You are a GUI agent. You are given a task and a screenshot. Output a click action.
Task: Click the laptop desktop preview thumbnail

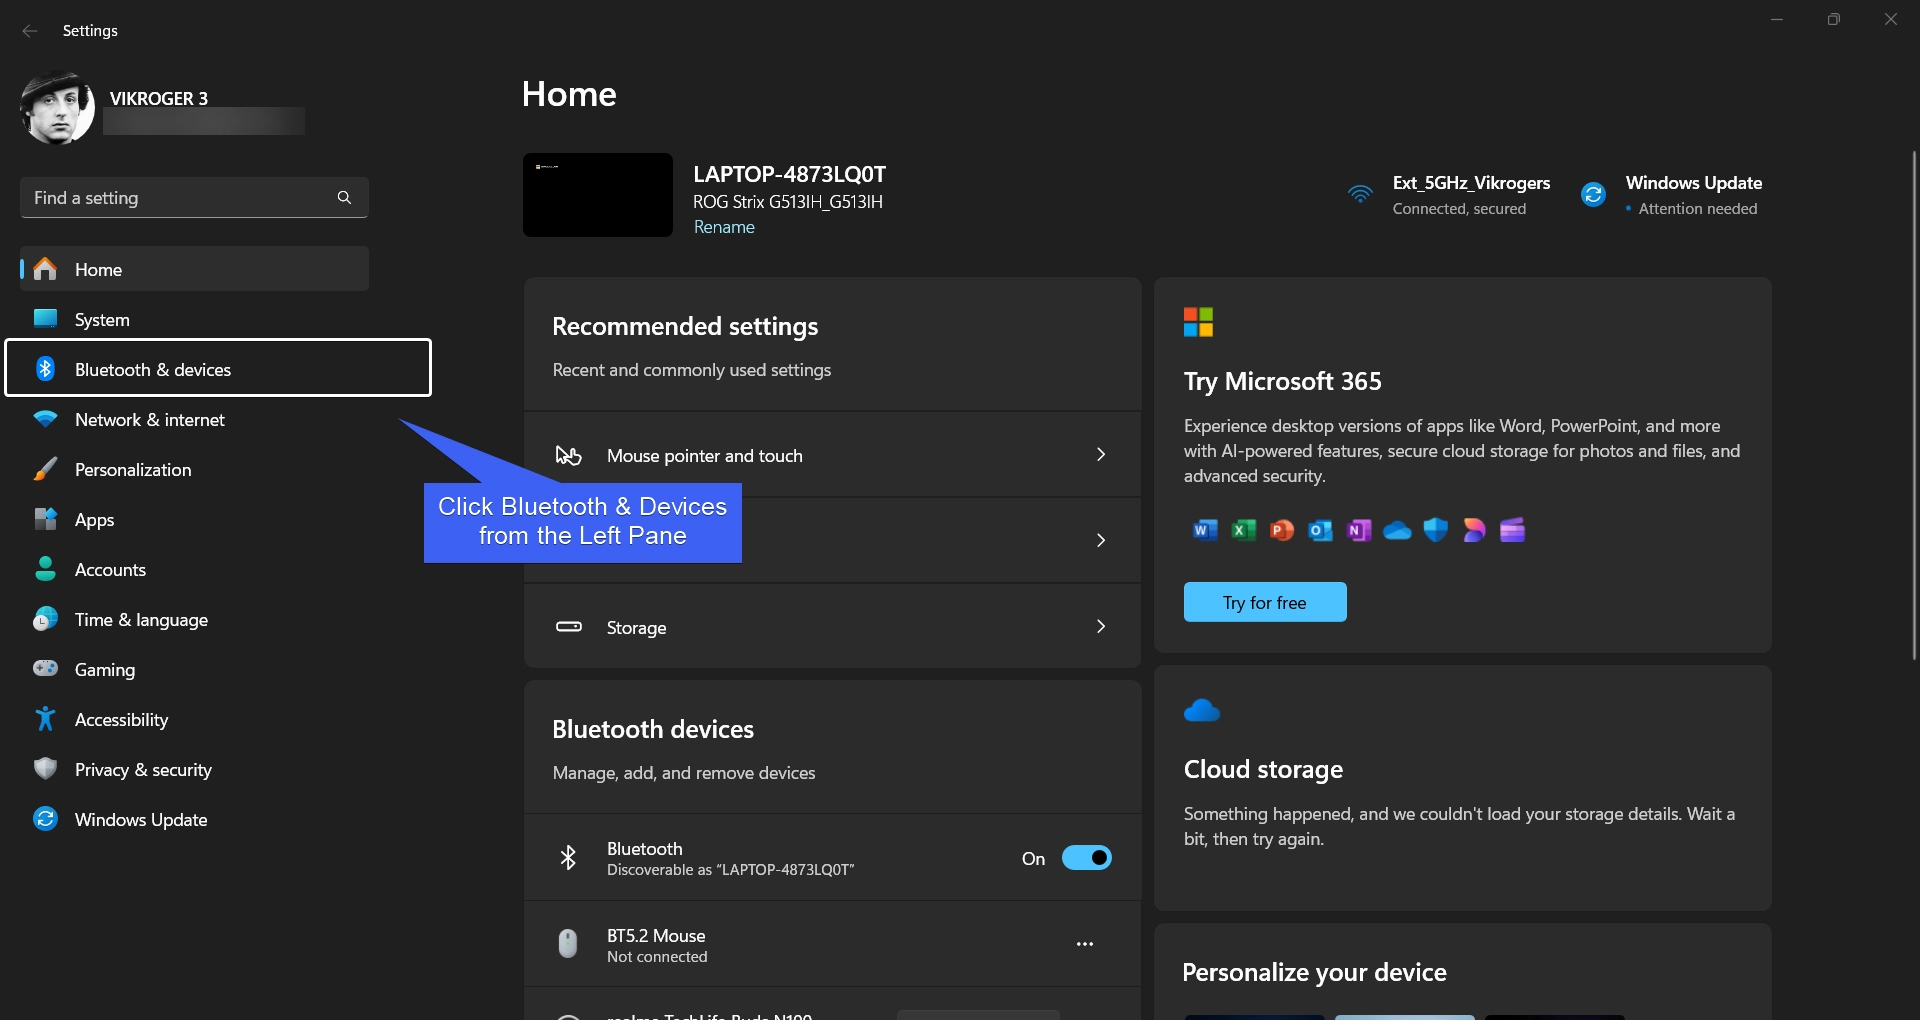598,195
